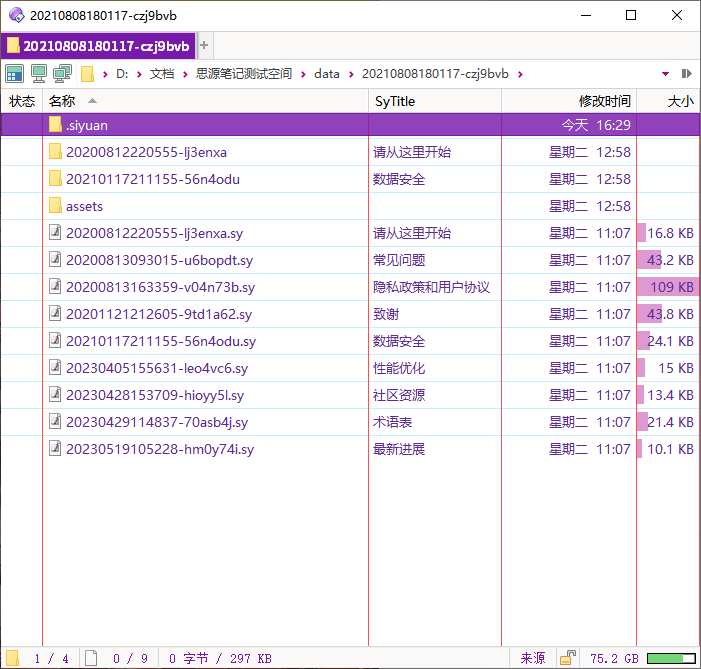The height and width of the screenshot is (669, 701).
Task: Click the first layout icon in path bar
Action: click(14, 73)
